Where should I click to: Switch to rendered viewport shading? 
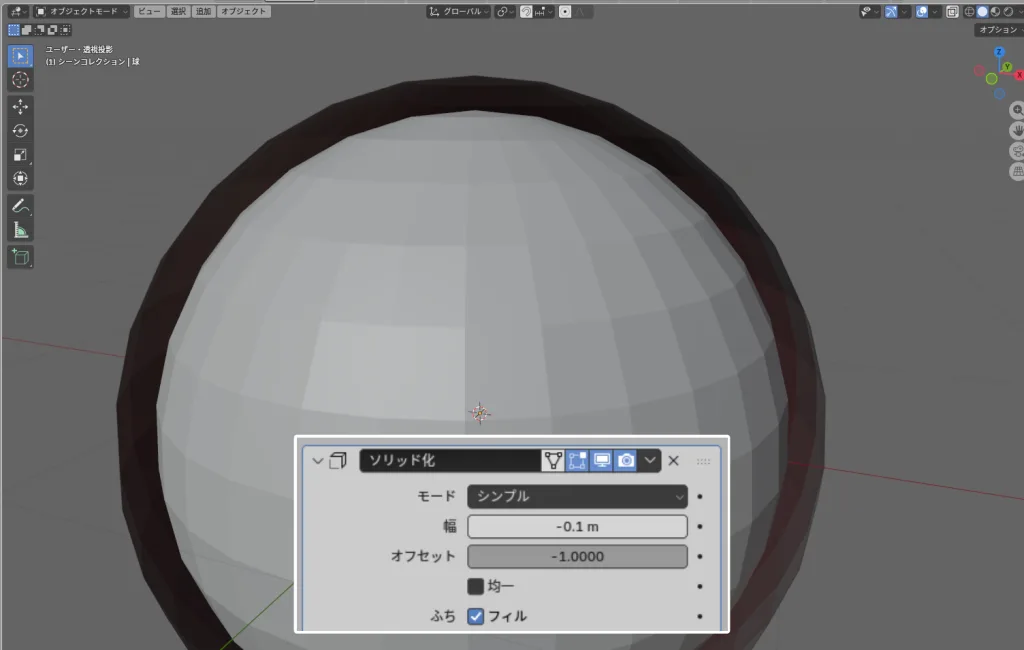coord(1008,12)
